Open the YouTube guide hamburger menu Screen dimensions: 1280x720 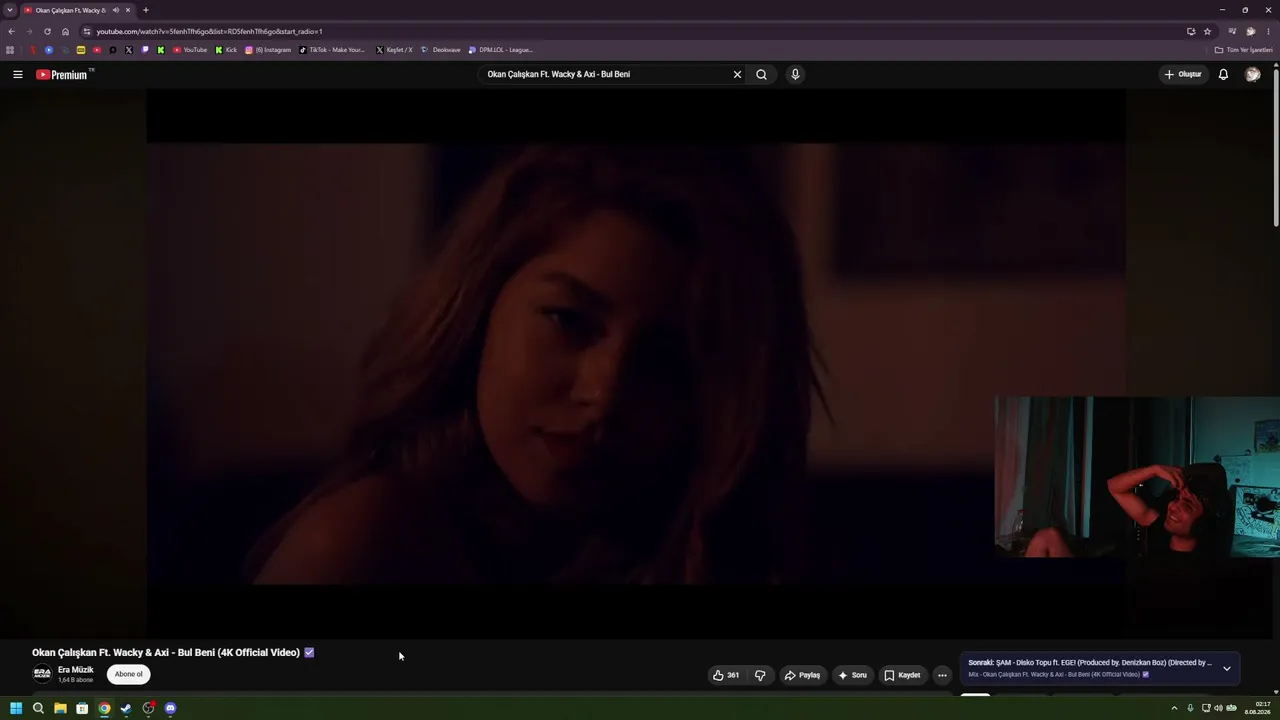pos(17,74)
